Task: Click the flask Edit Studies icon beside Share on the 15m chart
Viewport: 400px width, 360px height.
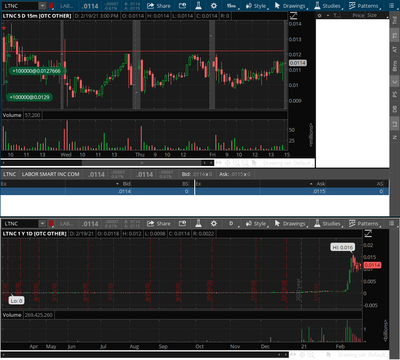Action: click(199, 6)
